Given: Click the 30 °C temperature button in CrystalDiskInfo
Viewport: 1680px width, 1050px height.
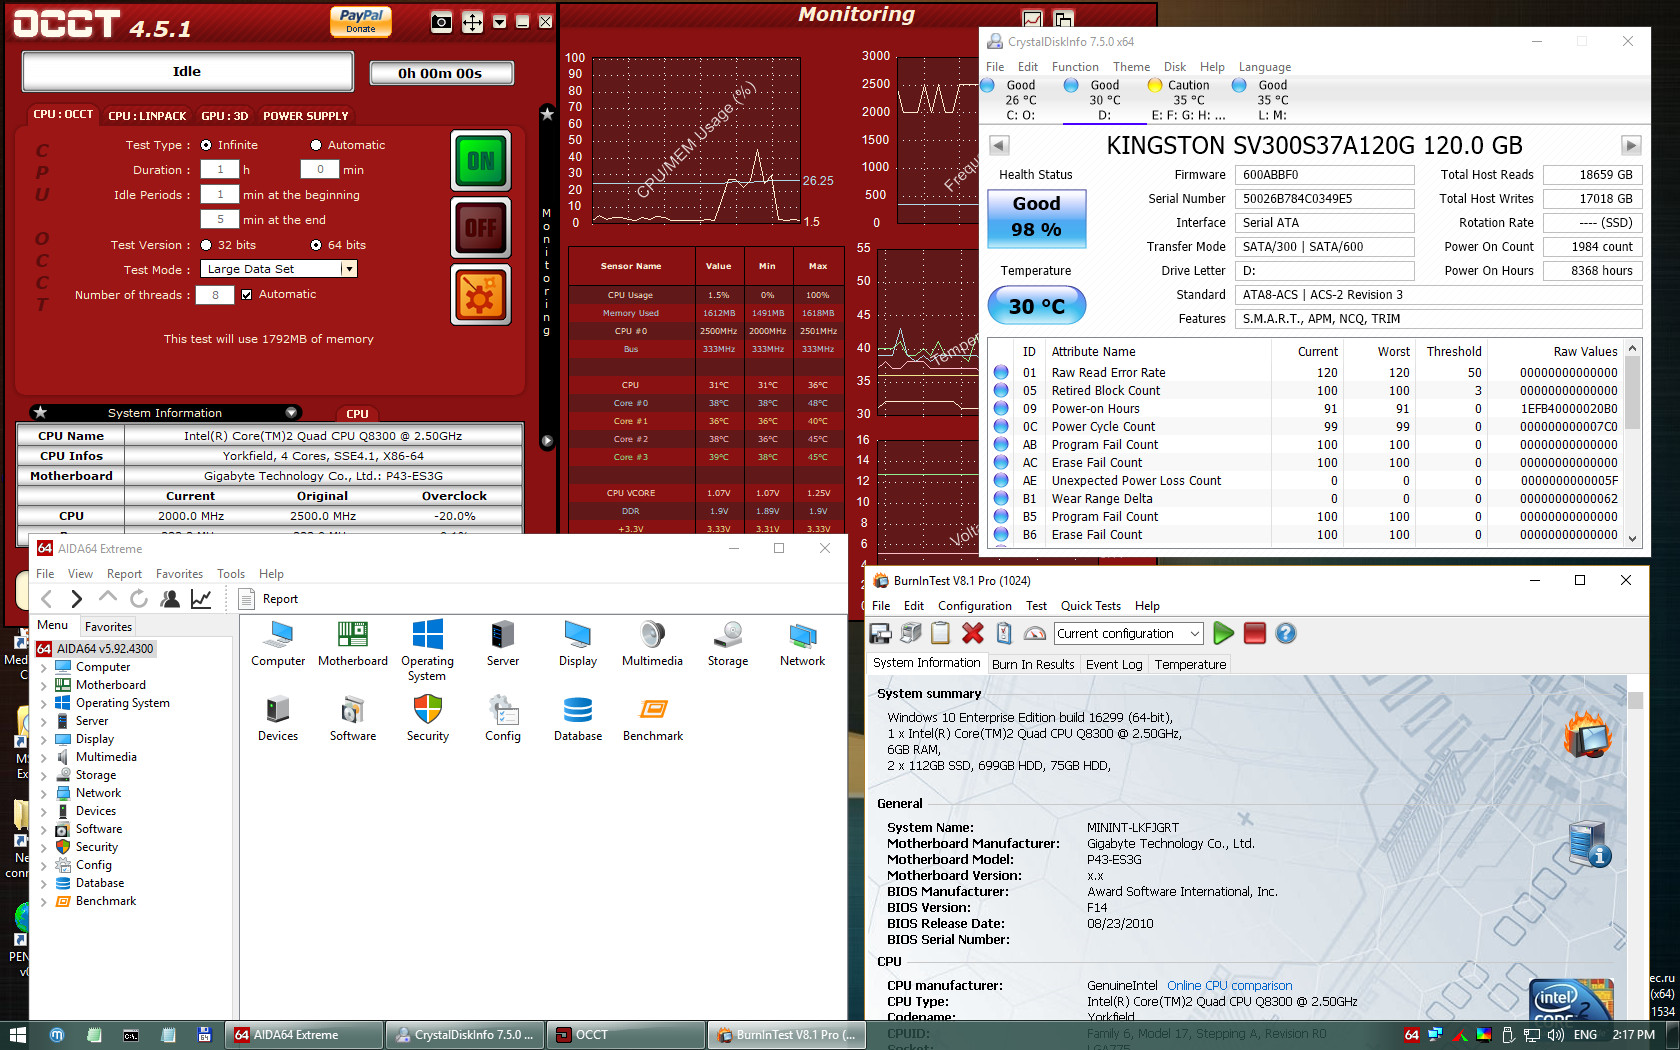Looking at the screenshot, I should [x=1036, y=306].
